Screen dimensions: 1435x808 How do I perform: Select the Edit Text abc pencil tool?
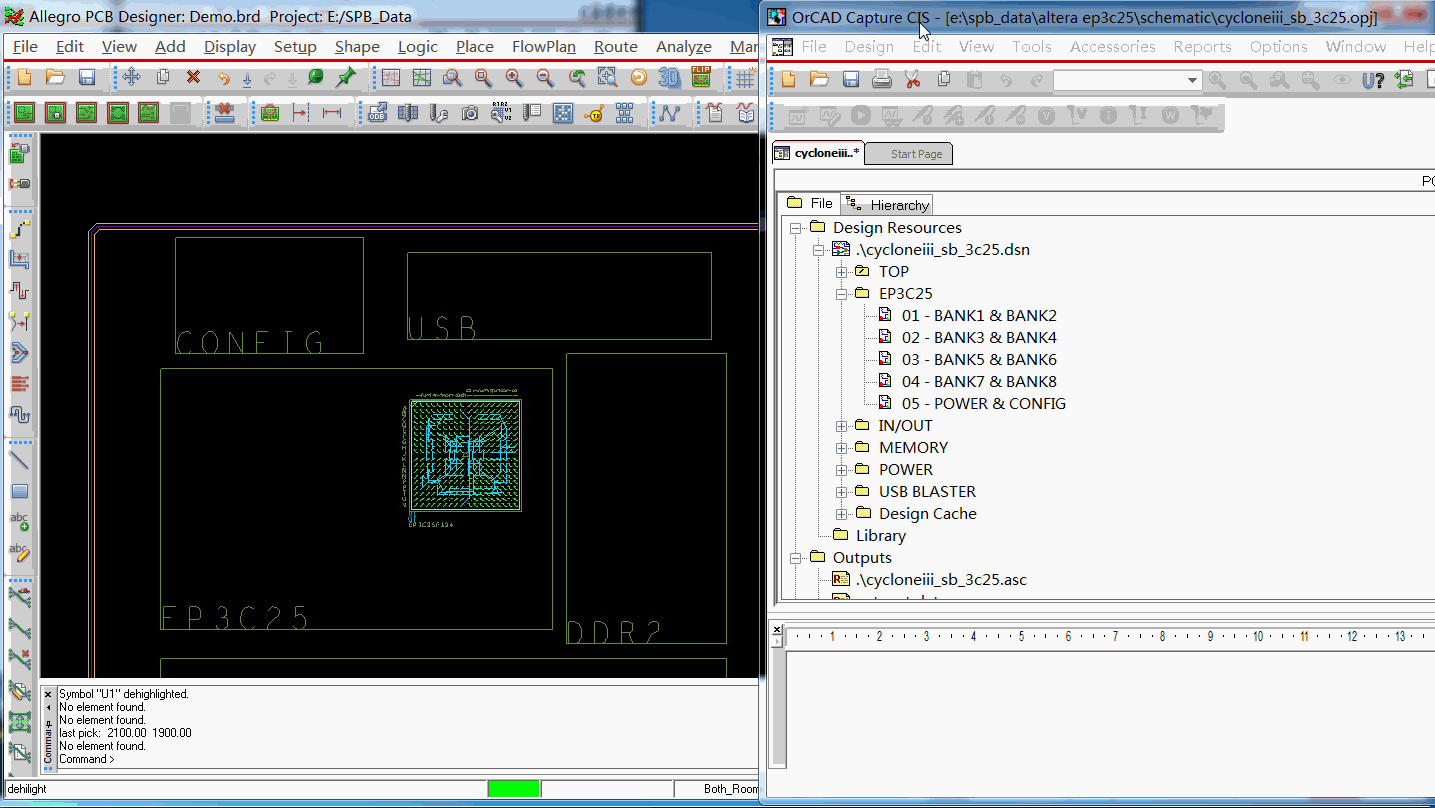pyautogui.click(x=20, y=553)
